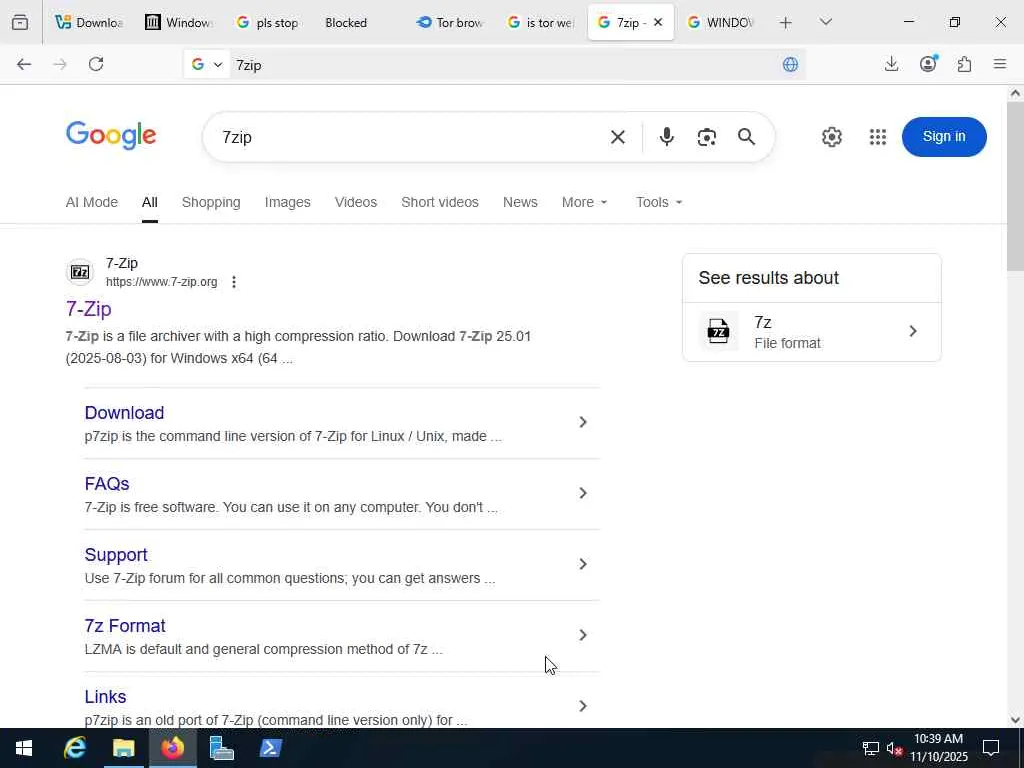Click the translate page icon in address bar
This screenshot has height=768, width=1024.
tap(790, 64)
